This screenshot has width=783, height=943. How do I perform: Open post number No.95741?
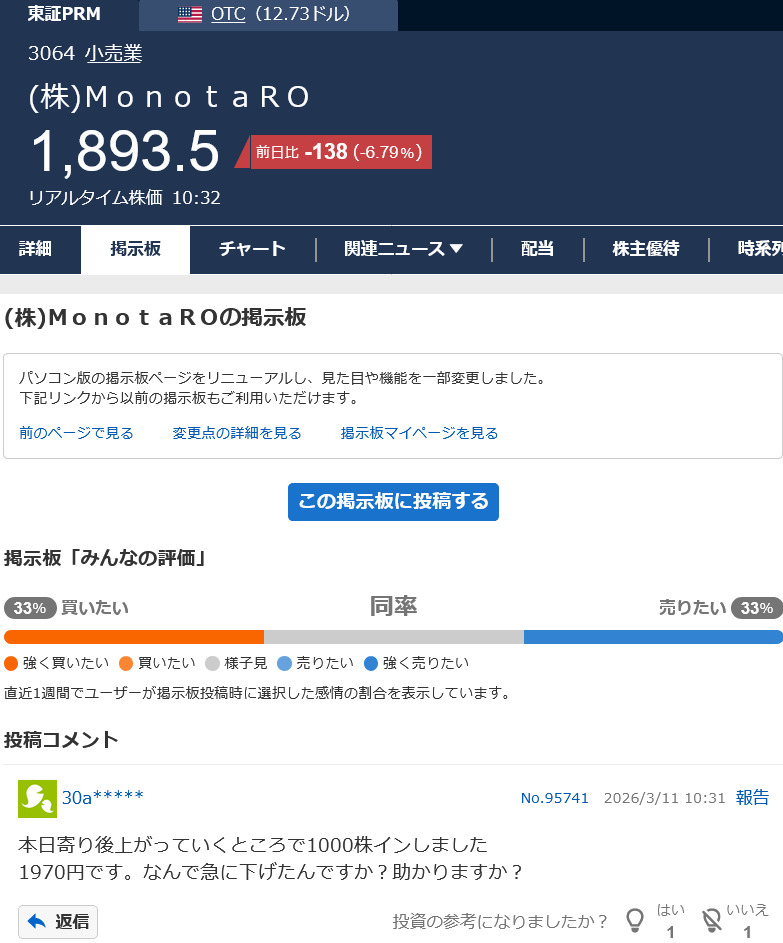point(554,798)
